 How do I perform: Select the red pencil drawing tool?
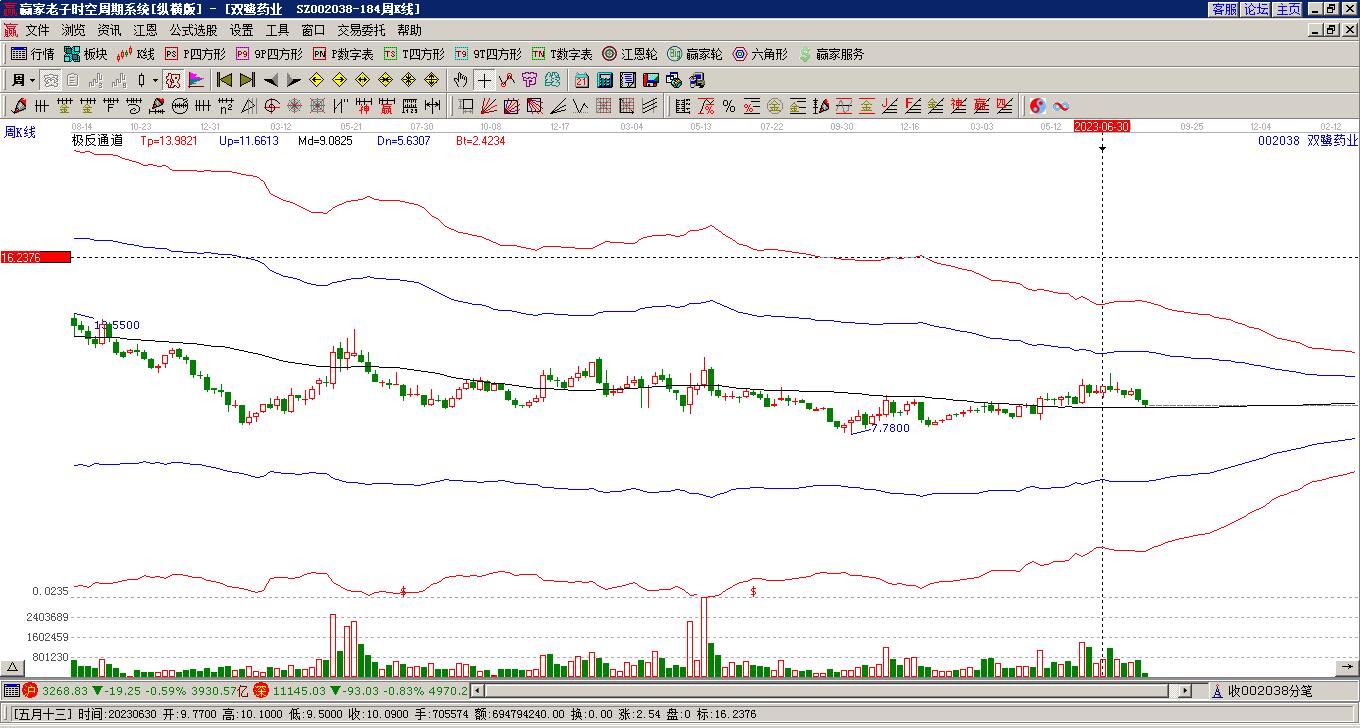click(x=19, y=106)
